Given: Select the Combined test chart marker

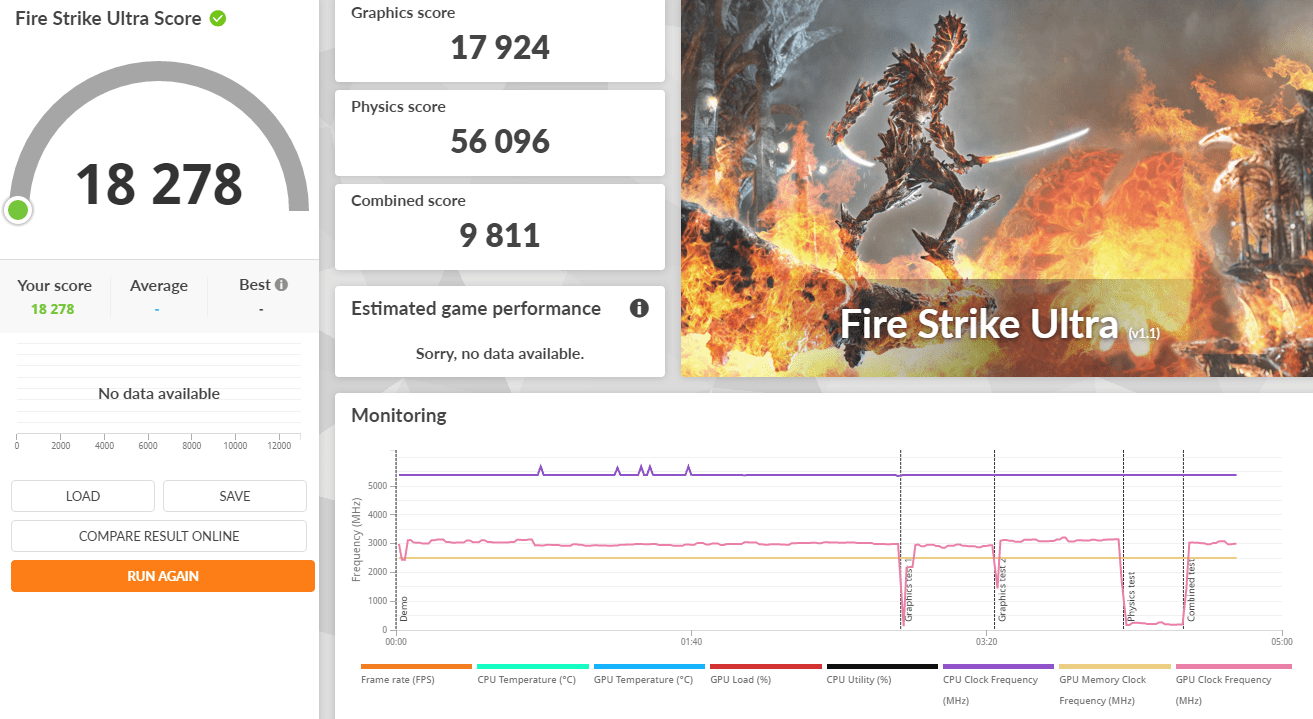Looking at the screenshot, I should tap(1192, 592).
